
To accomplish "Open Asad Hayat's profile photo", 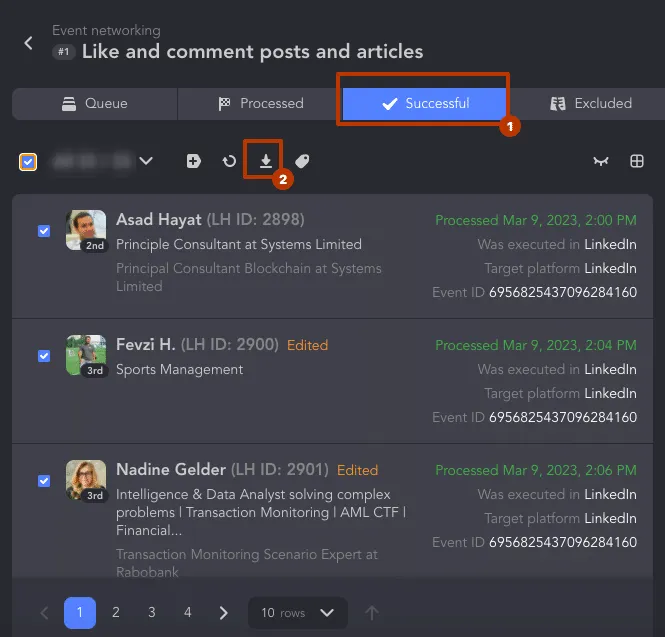I will tap(86, 230).
